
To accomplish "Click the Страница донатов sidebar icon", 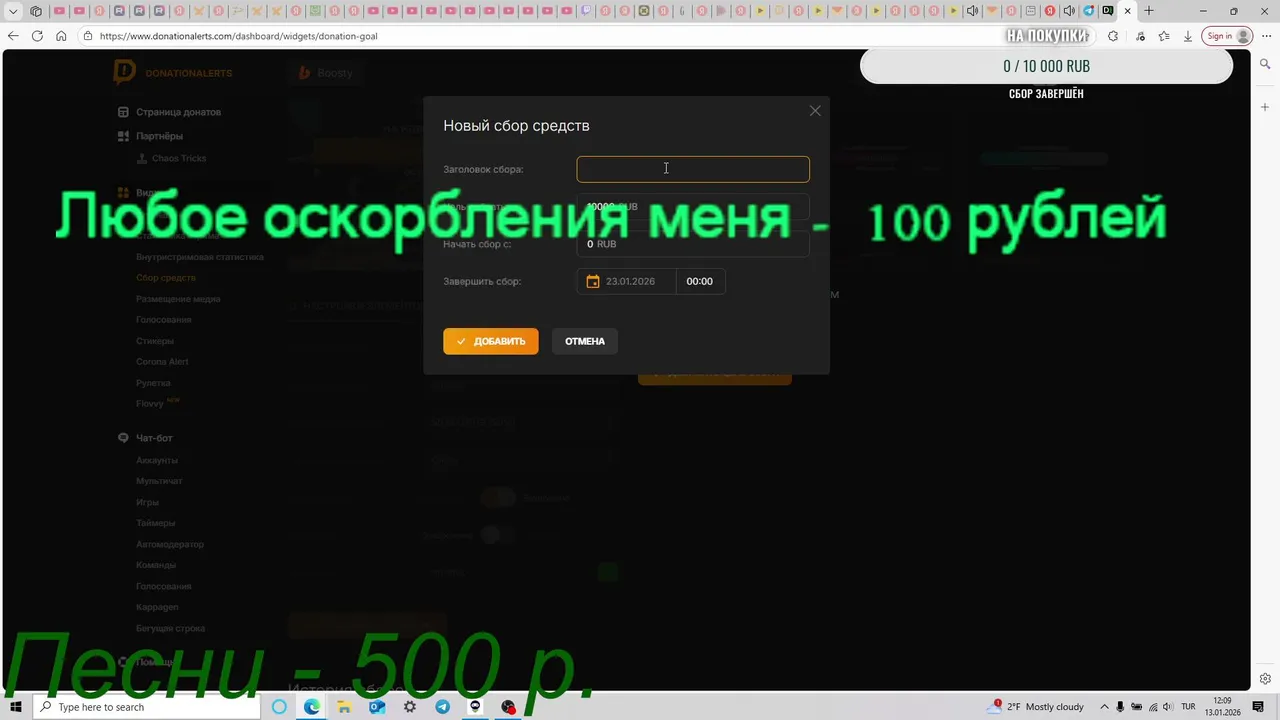I will pyautogui.click(x=123, y=112).
